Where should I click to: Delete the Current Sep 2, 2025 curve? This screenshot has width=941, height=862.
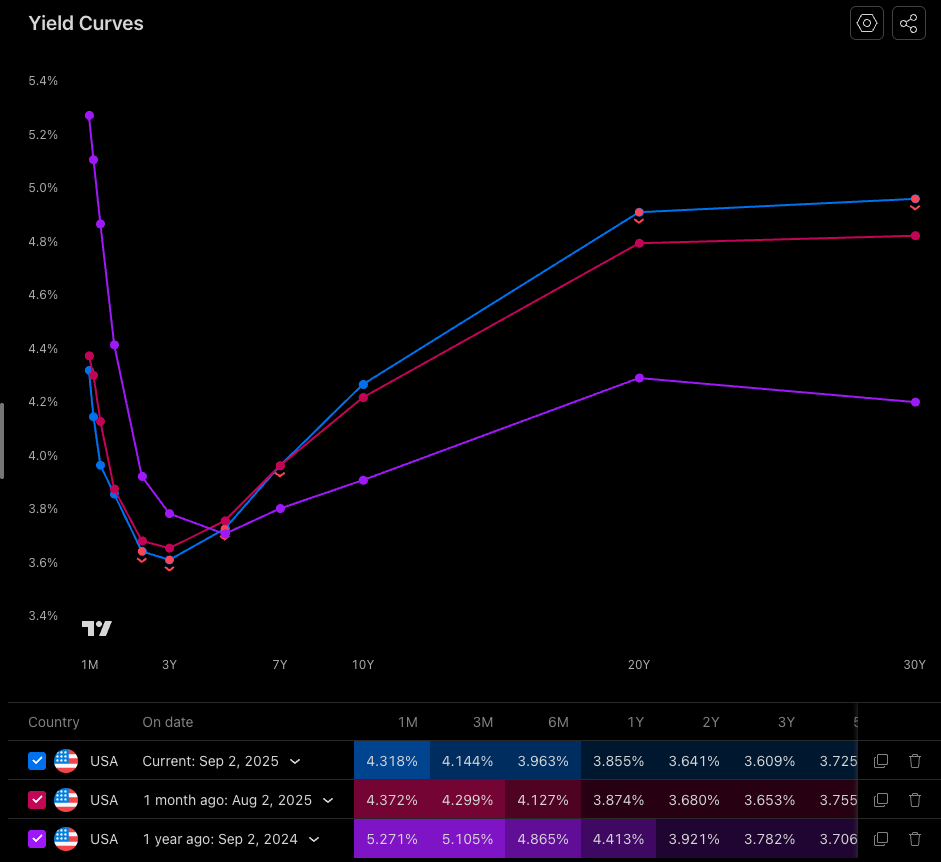point(915,761)
